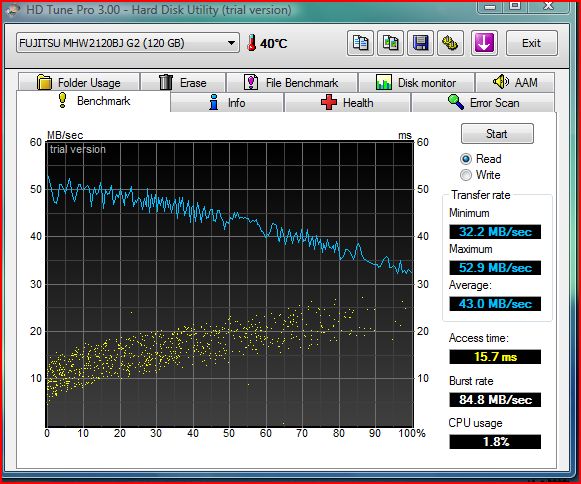Screen dimensions: 581x484
Task: Switch to the Disk monitor tab
Action: pyautogui.click(x=416, y=82)
